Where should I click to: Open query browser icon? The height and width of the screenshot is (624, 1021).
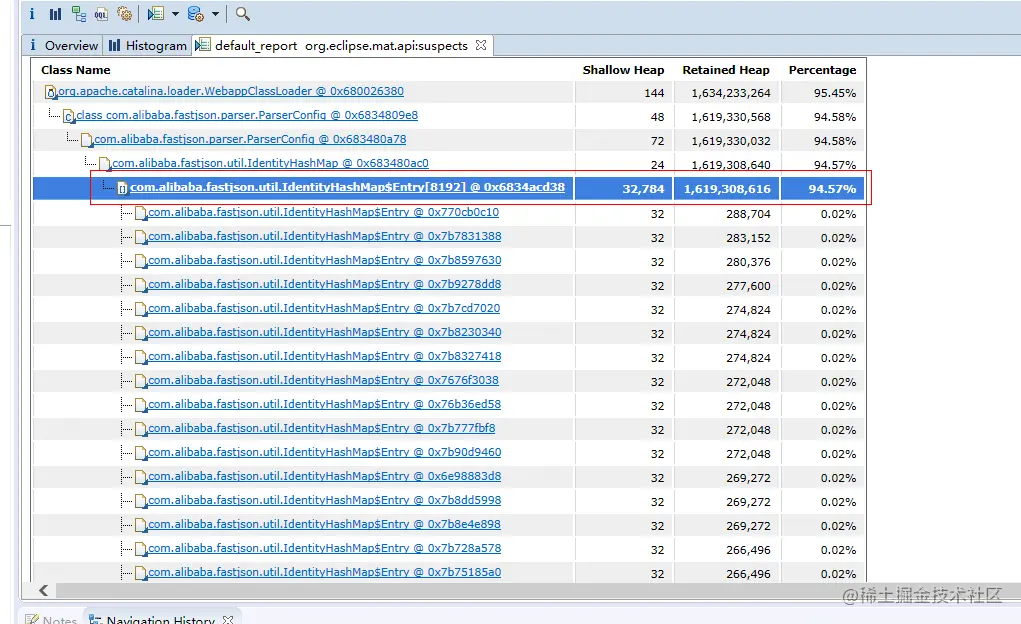tap(195, 14)
